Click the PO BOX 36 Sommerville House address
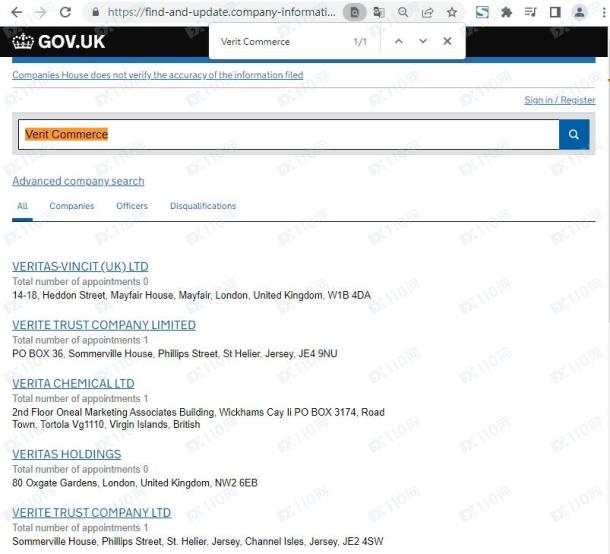The width and height of the screenshot is (610, 554). (x=175, y=354)
